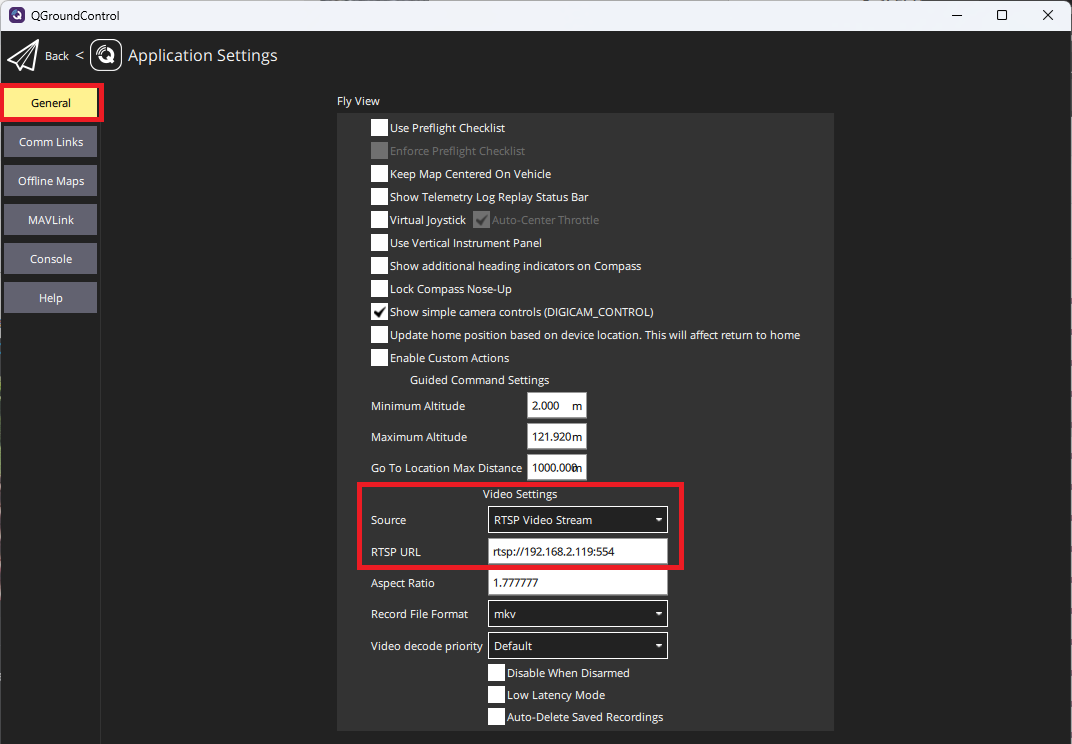
Task: Check Auto-Delete Saved Recordings
Action: tap(496, 717)
